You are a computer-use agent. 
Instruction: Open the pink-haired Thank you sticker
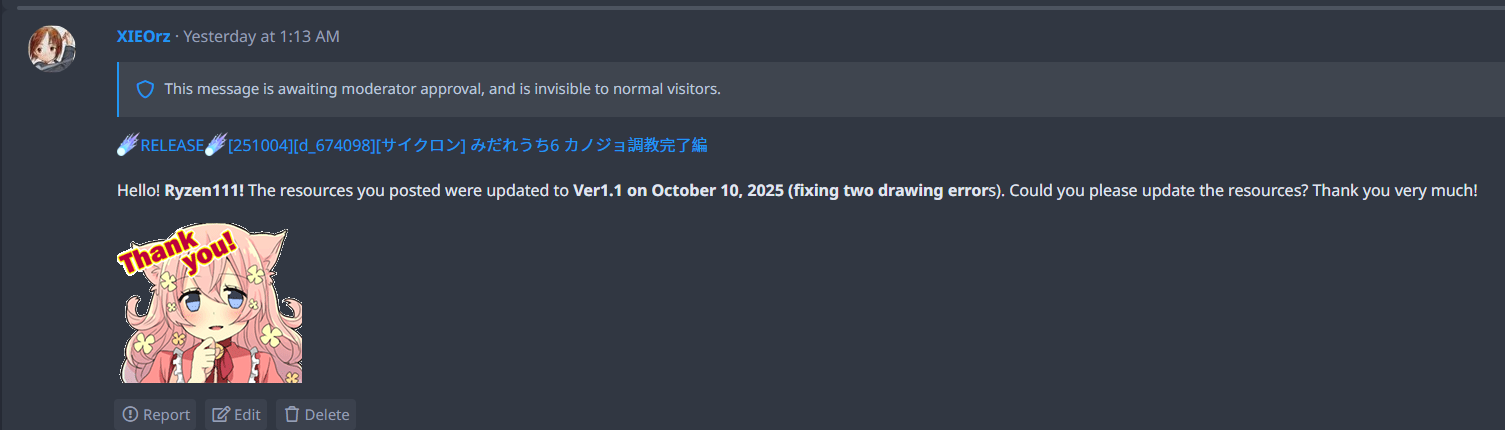click(209, 304)
